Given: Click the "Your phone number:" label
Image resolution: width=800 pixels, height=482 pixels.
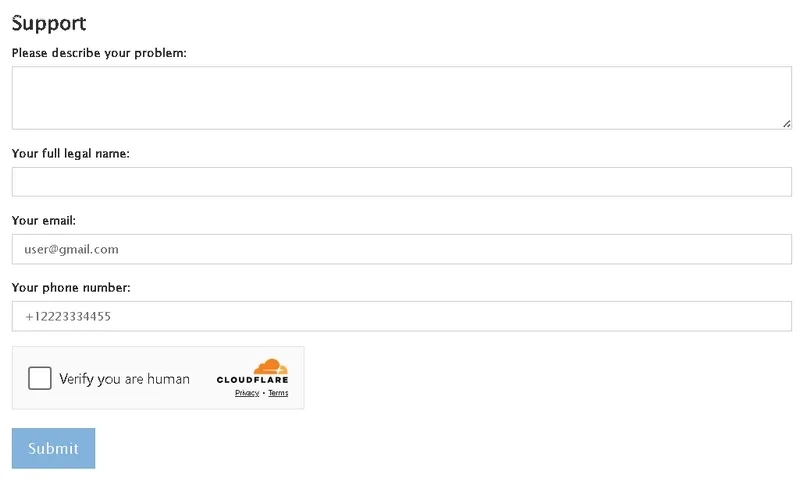Looking at the screenshot, I should pyautogui.click(x=71, y=288).
